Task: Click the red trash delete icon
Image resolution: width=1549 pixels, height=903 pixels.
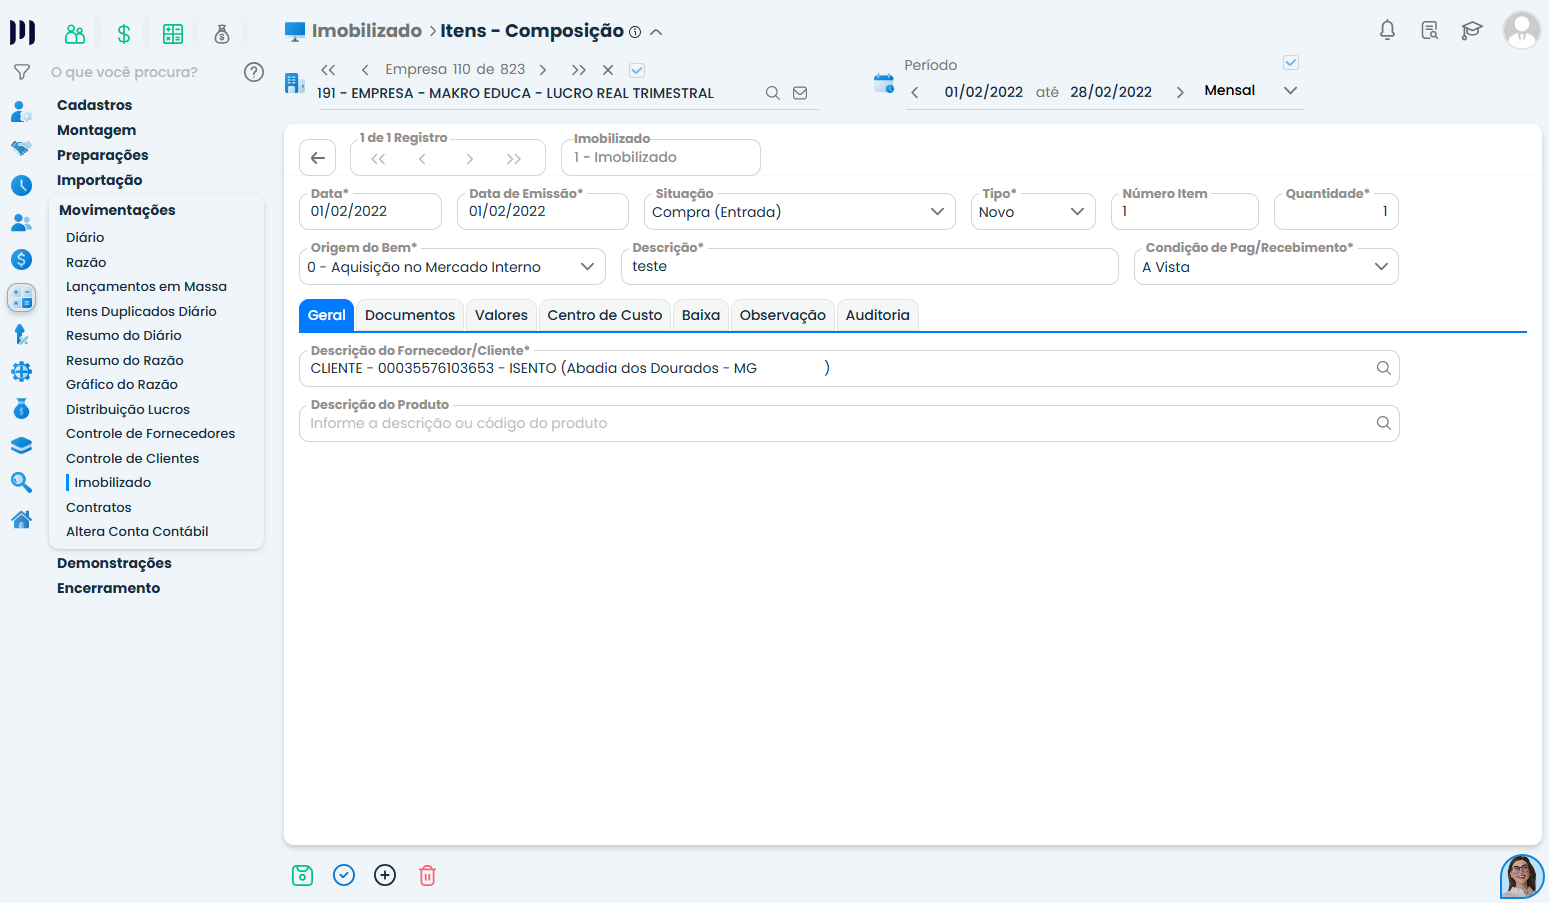Action: (427, 875)
